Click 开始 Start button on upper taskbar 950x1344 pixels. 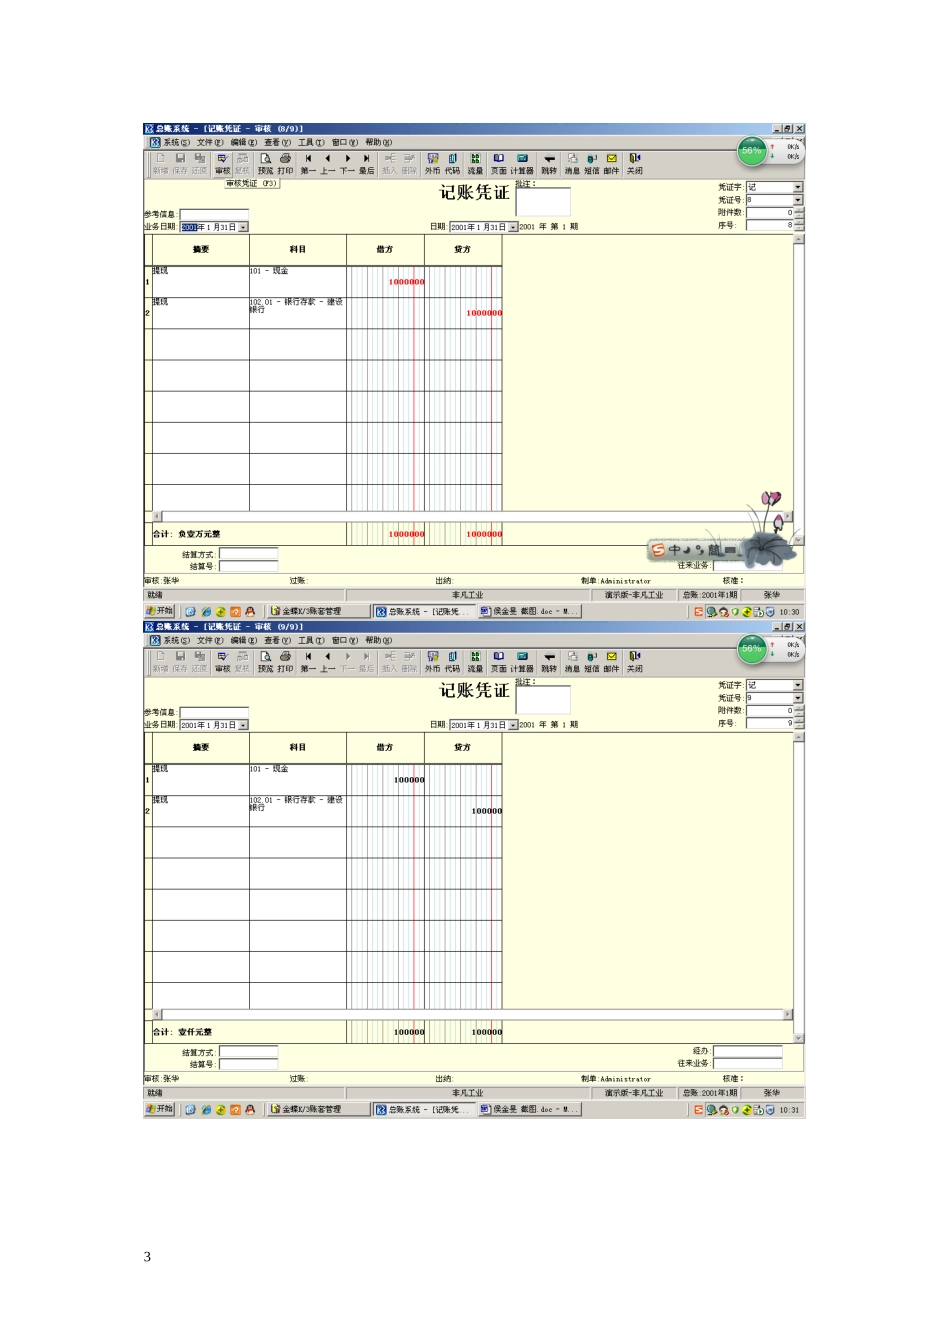pyautogui.click(x=160, y=611)
